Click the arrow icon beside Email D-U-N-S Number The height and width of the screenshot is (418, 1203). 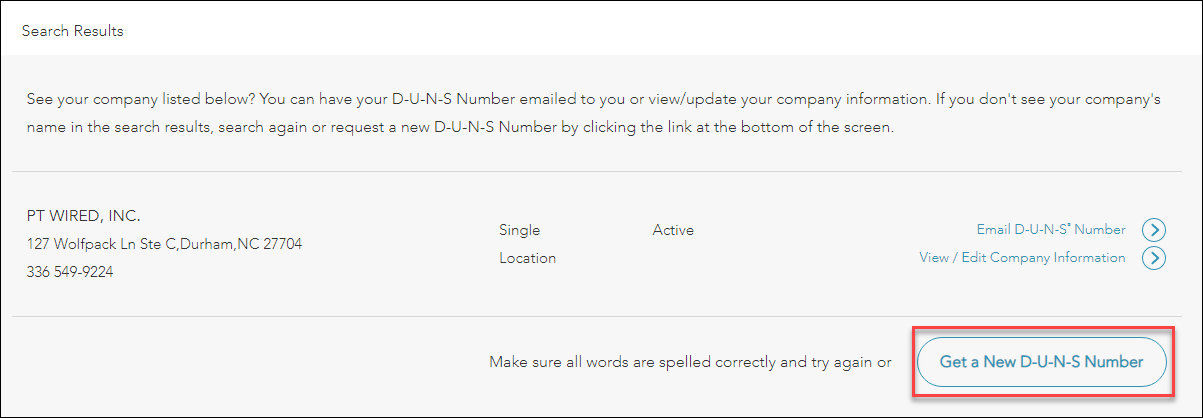(1154, 230)
